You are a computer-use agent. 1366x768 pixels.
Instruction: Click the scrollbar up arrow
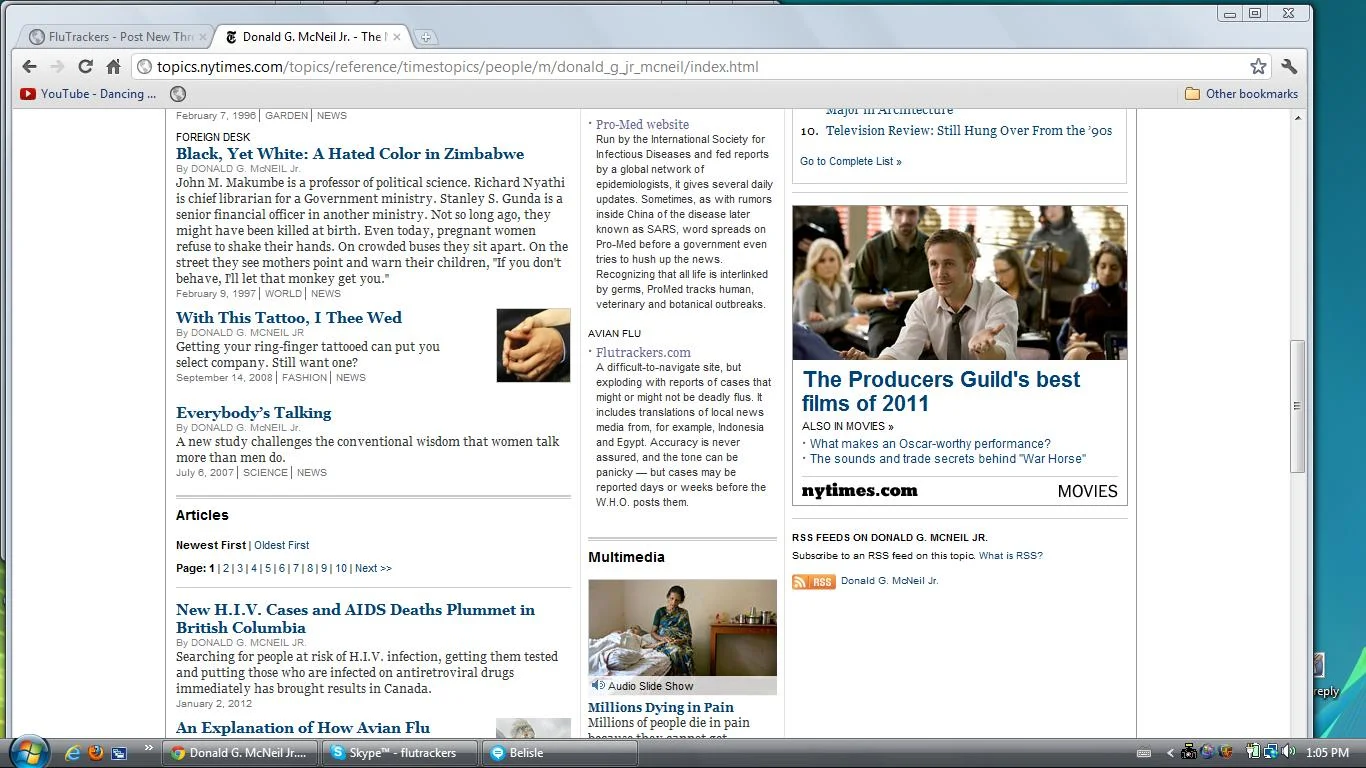tap(1298, 118)
